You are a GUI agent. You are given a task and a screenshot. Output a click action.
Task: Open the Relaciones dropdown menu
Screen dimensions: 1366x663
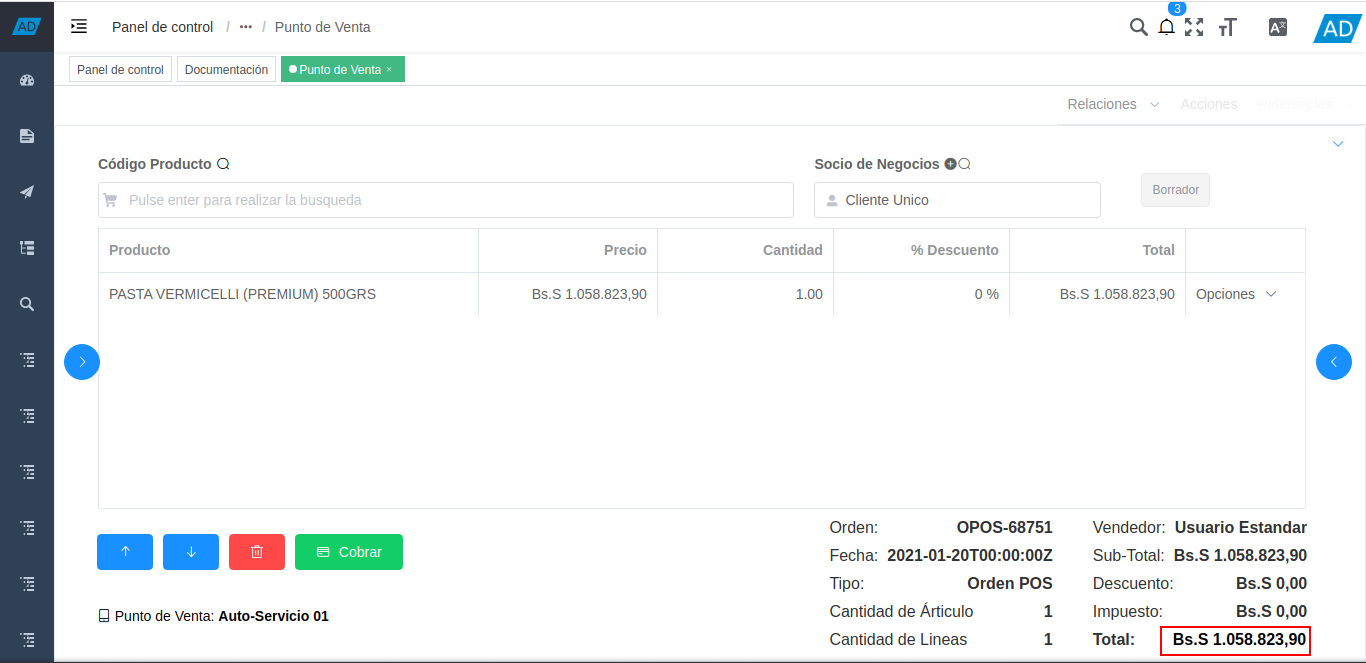[x=1110, y=104]
